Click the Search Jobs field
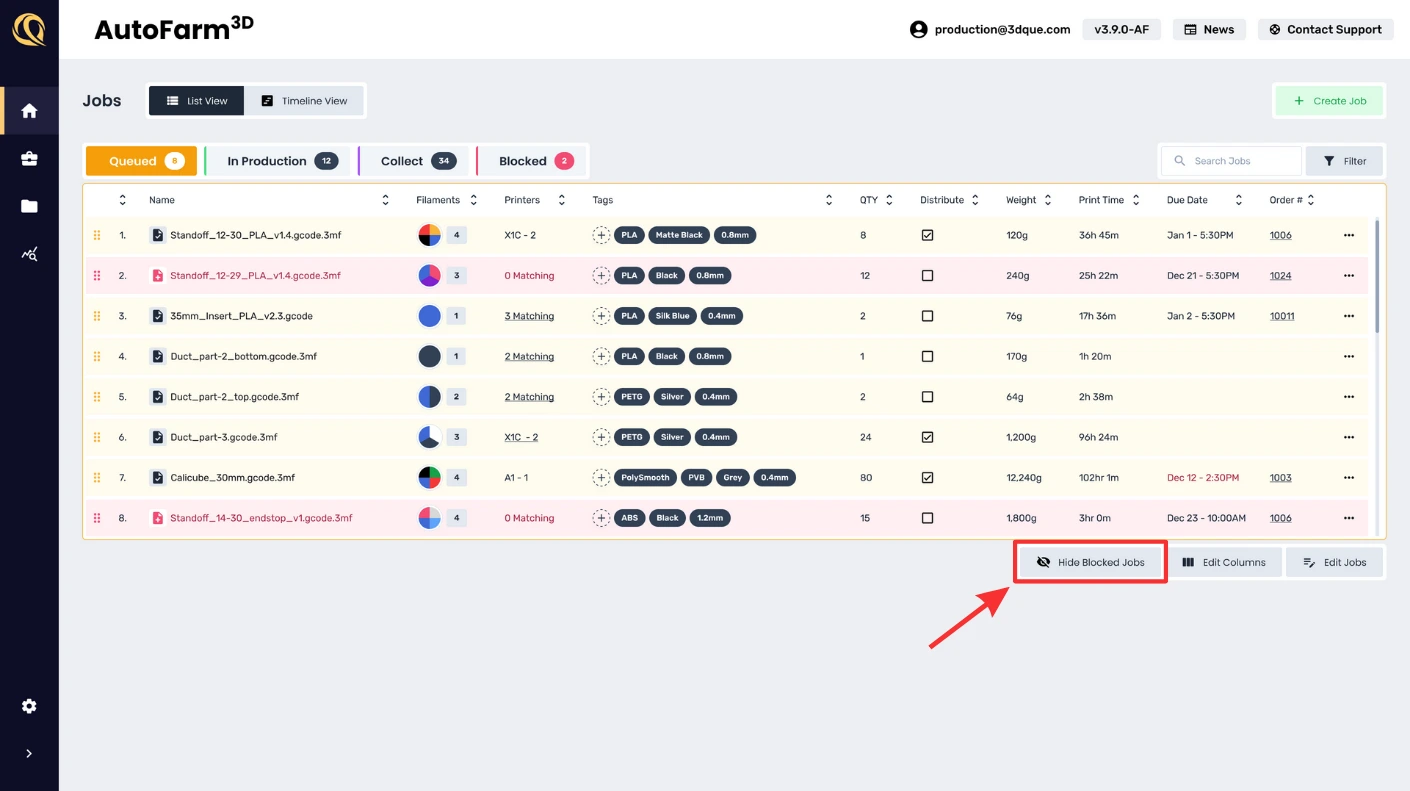This screenshot has width=1410, height=791. (x=1231, y=161)
